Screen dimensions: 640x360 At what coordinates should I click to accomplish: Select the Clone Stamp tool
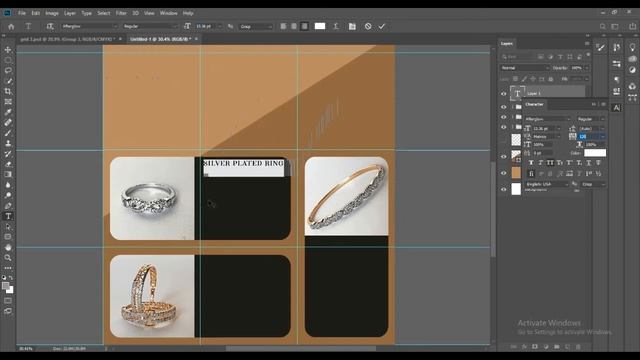(x=8, y=143)
